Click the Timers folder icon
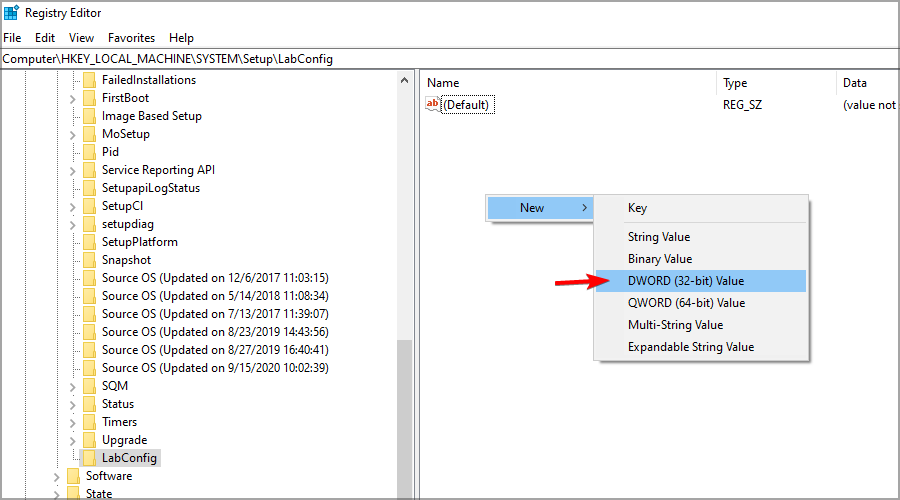Viewport: 900px width, 500px height. tap(89, 422)
